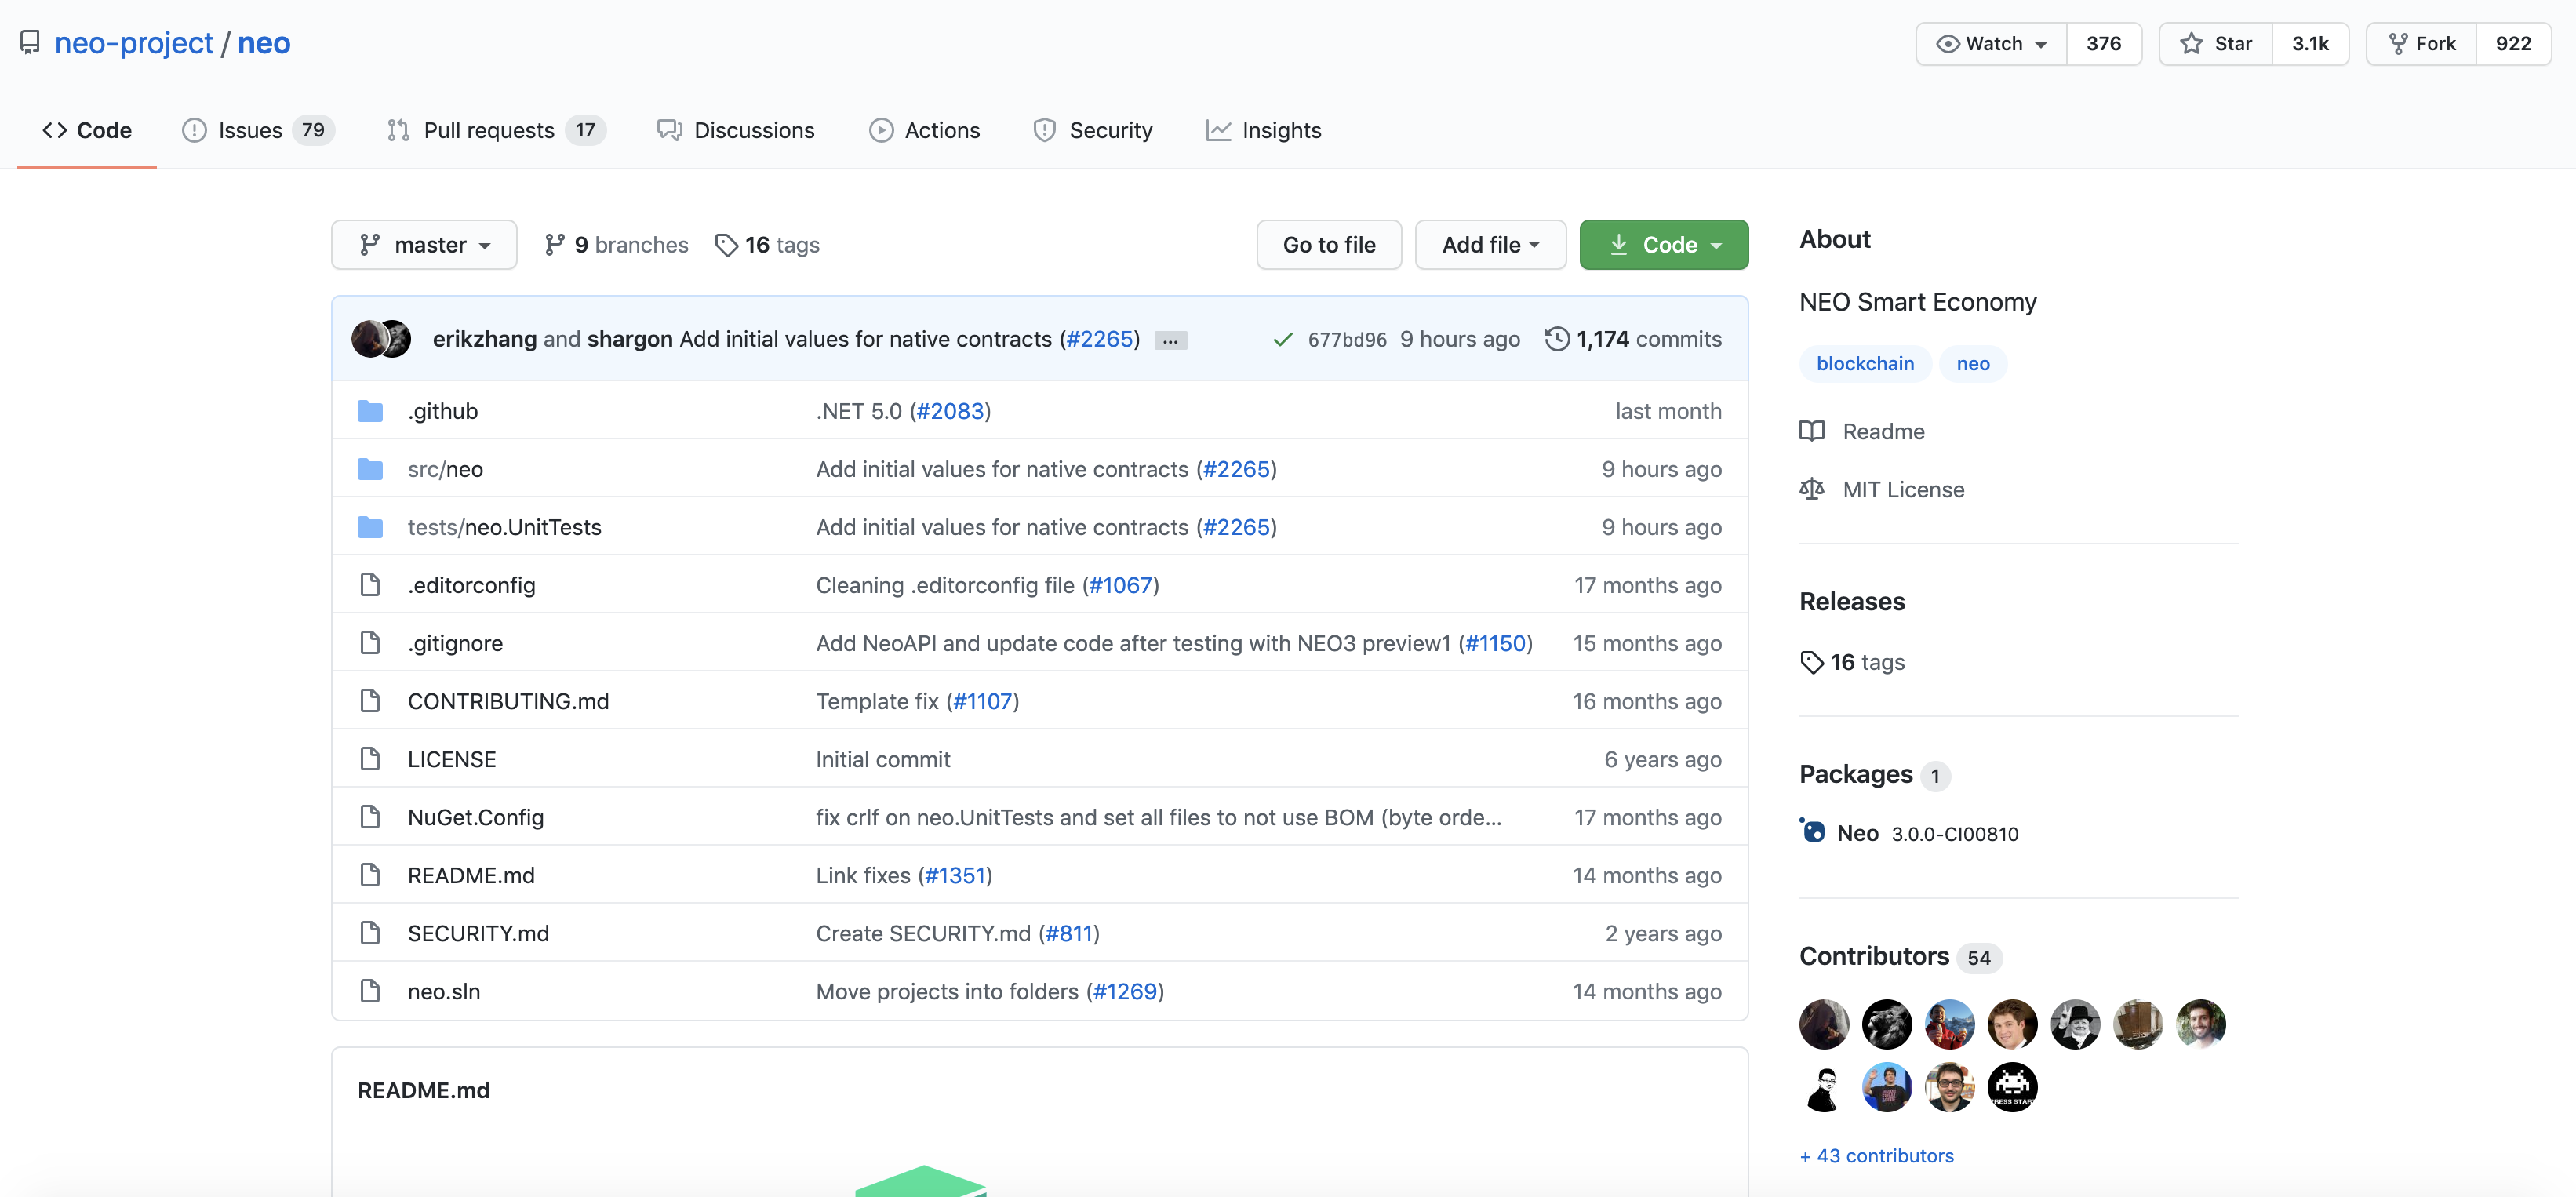
Task: Open the green Code download dropdown
Action: pos(1663,245)
